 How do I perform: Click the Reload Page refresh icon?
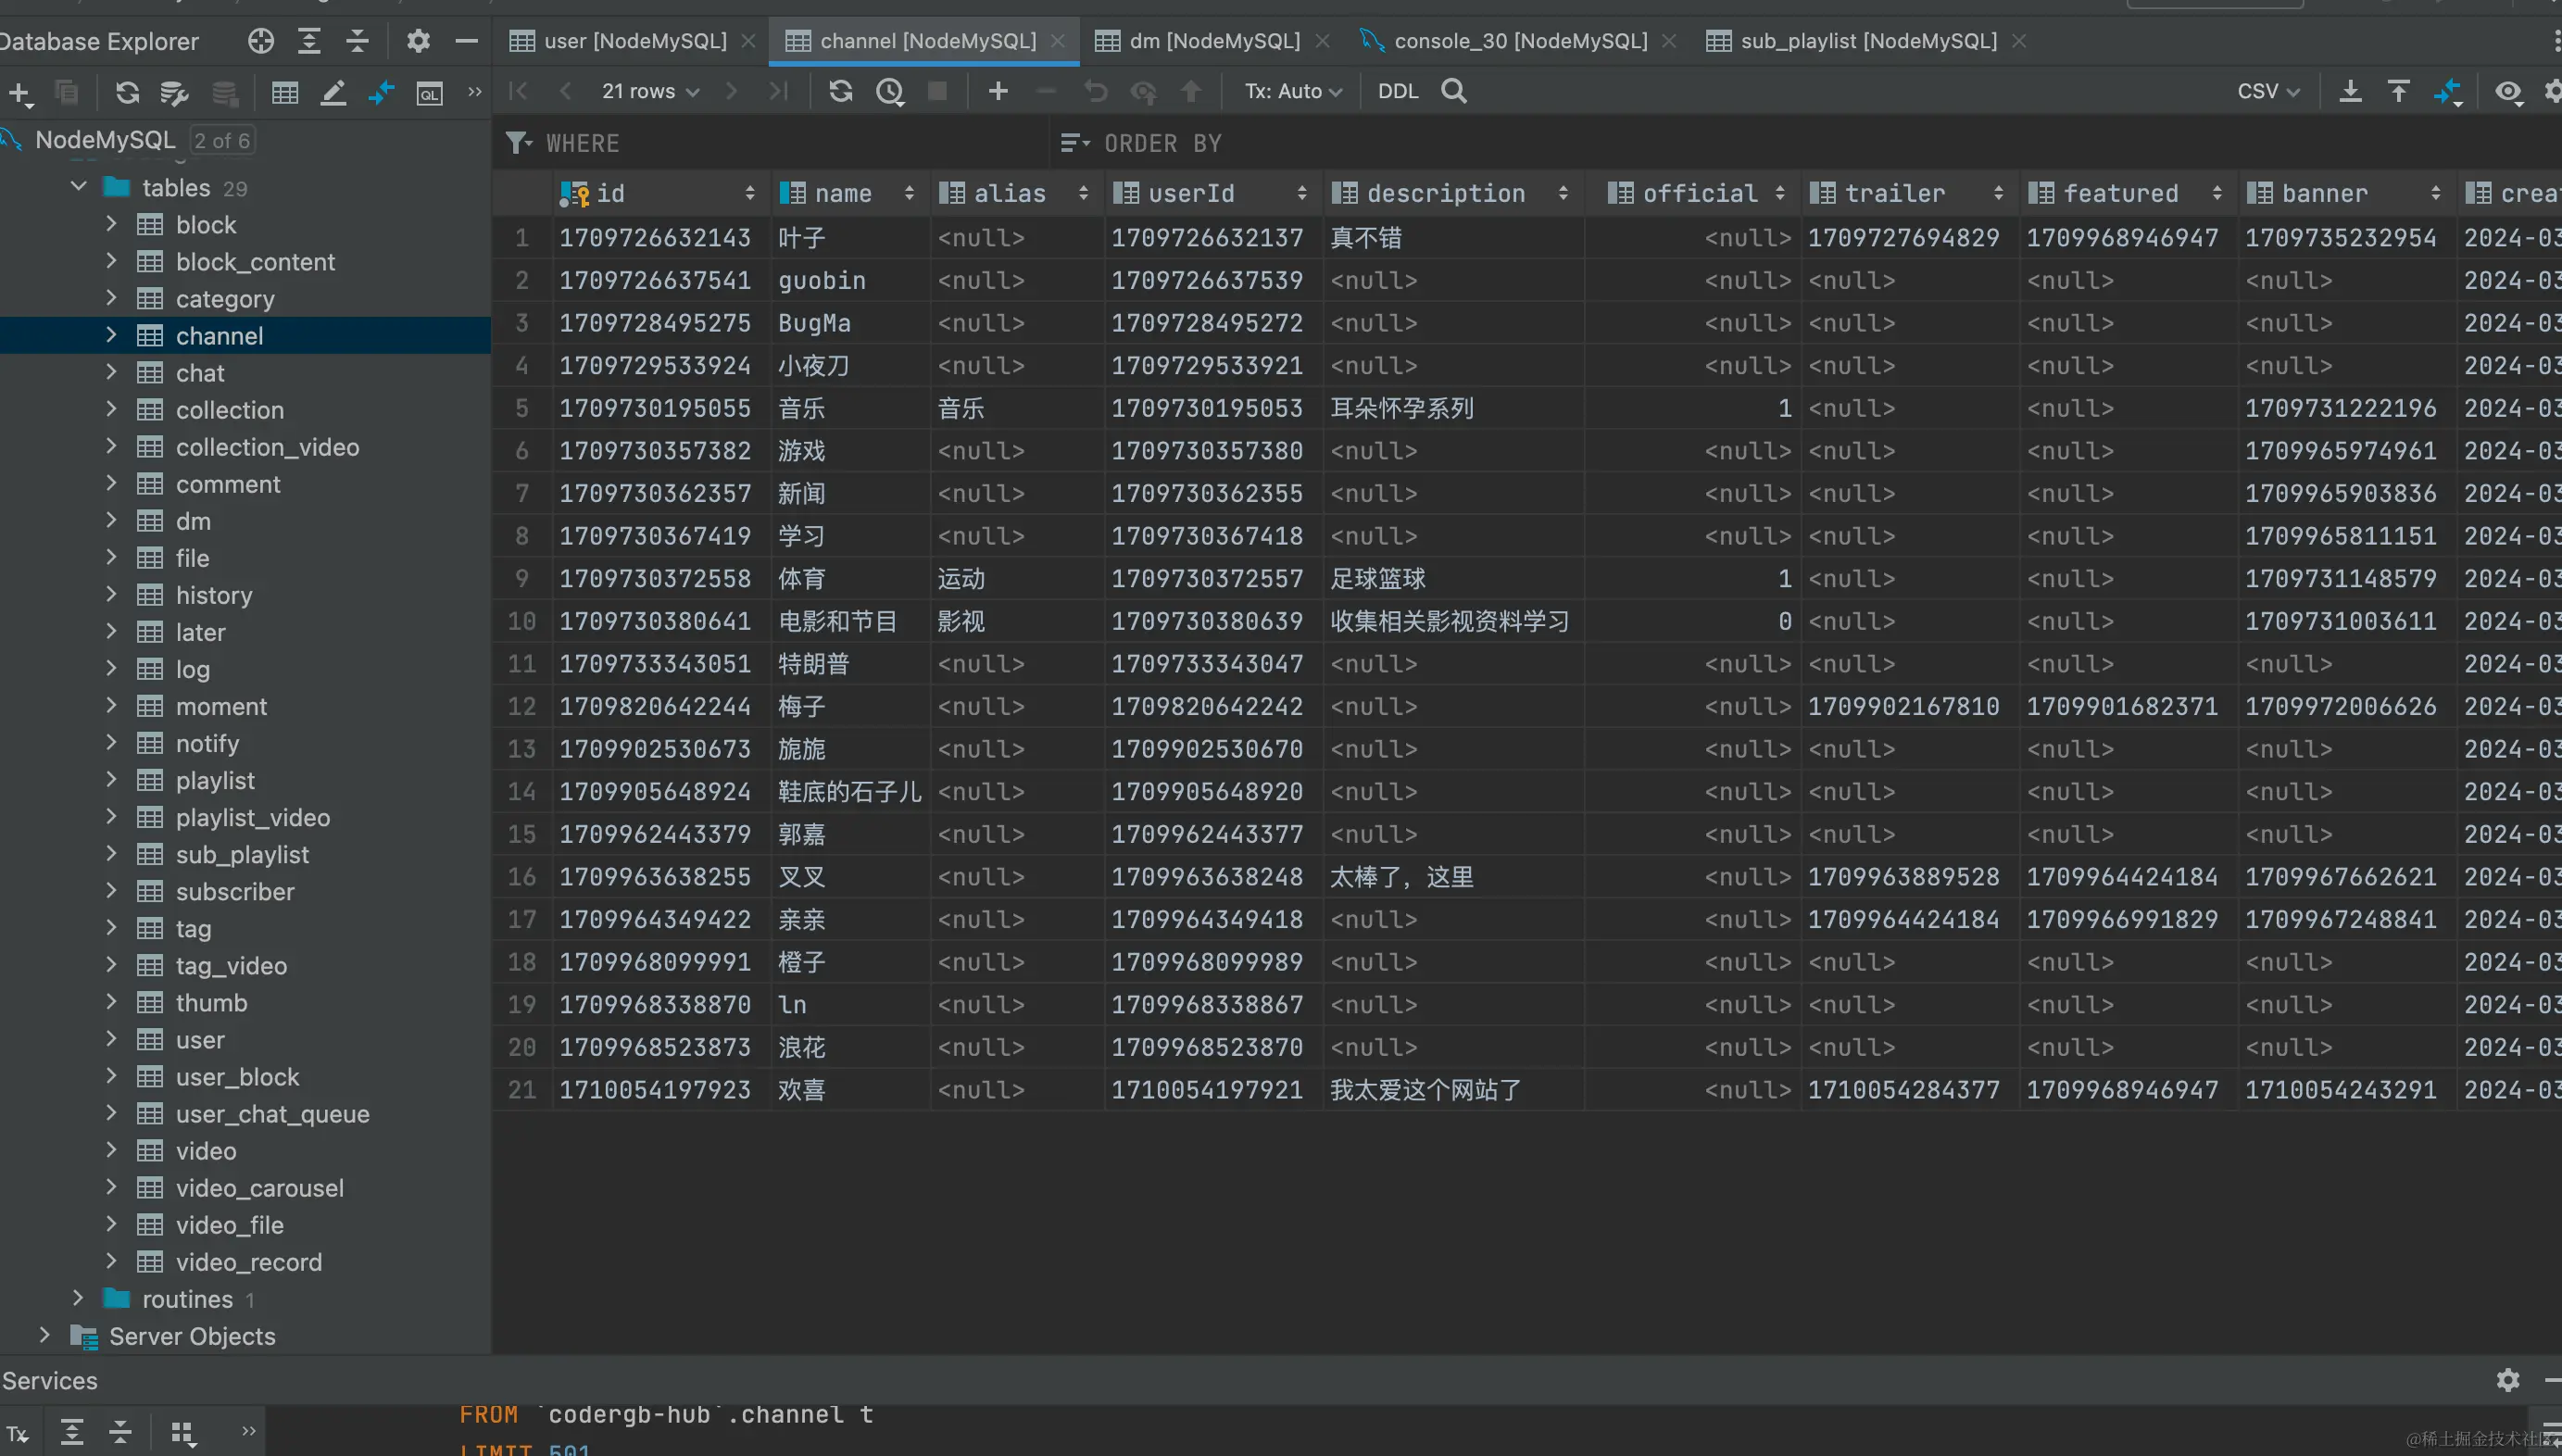click(840, 91)
